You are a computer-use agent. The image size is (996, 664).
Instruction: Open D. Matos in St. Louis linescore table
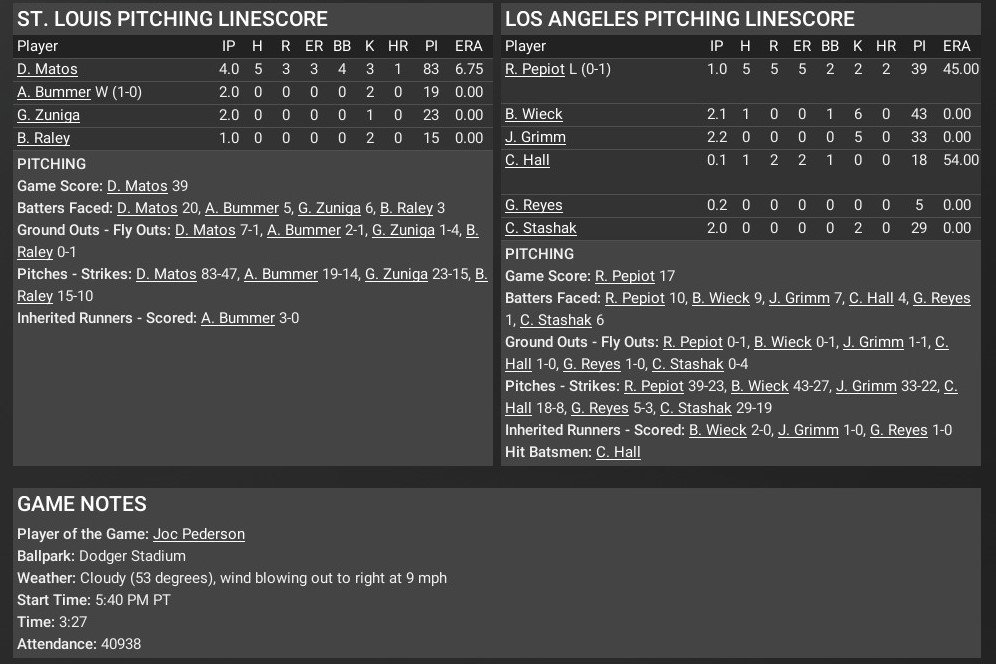coord(47,69)
